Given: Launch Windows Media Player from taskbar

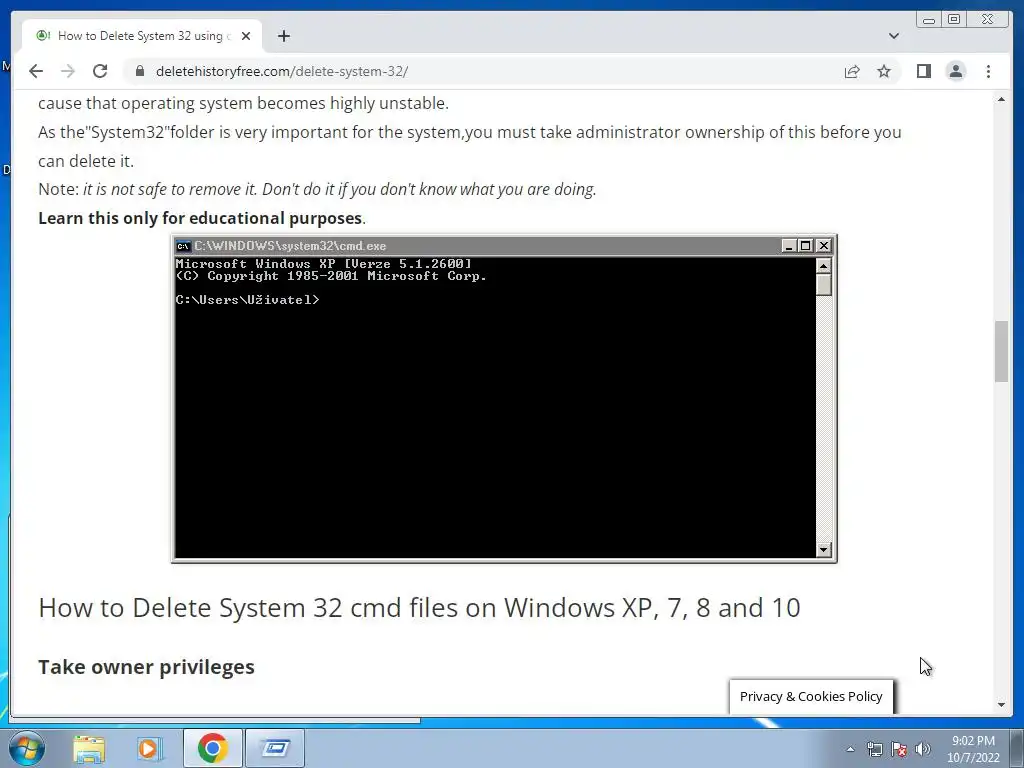Looking at the screenshot, I should 150,748.
